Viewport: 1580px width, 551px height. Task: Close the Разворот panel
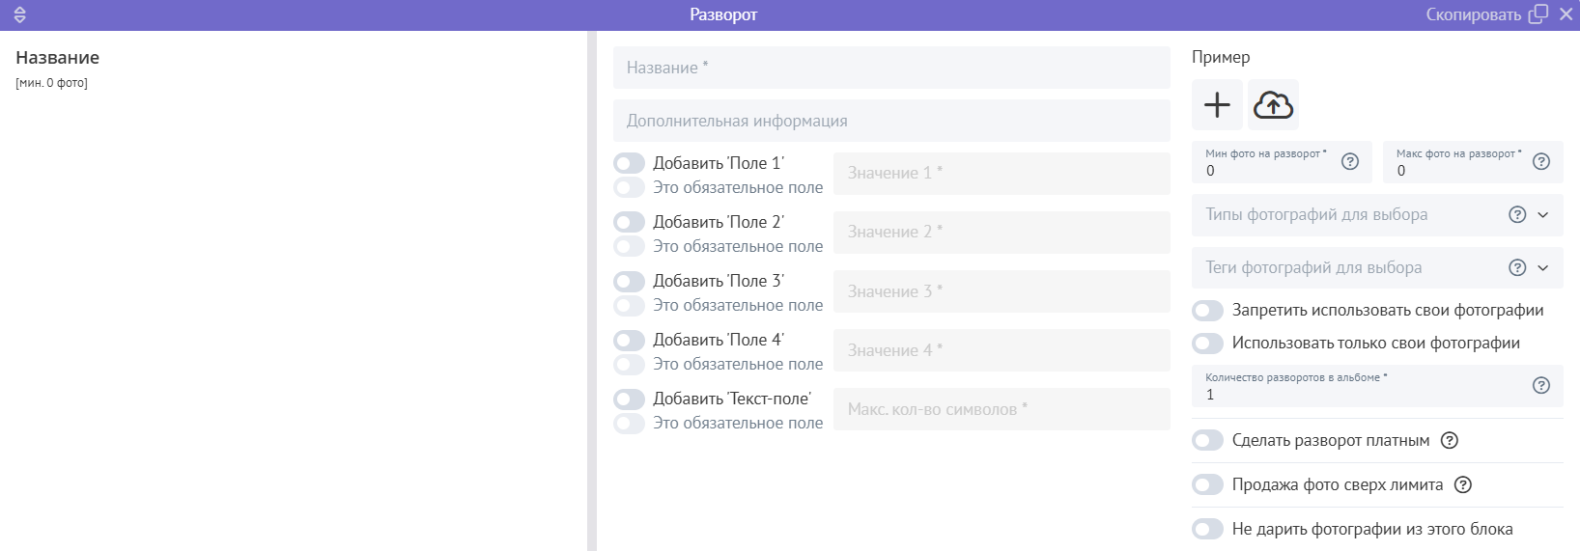[1566, 15]
